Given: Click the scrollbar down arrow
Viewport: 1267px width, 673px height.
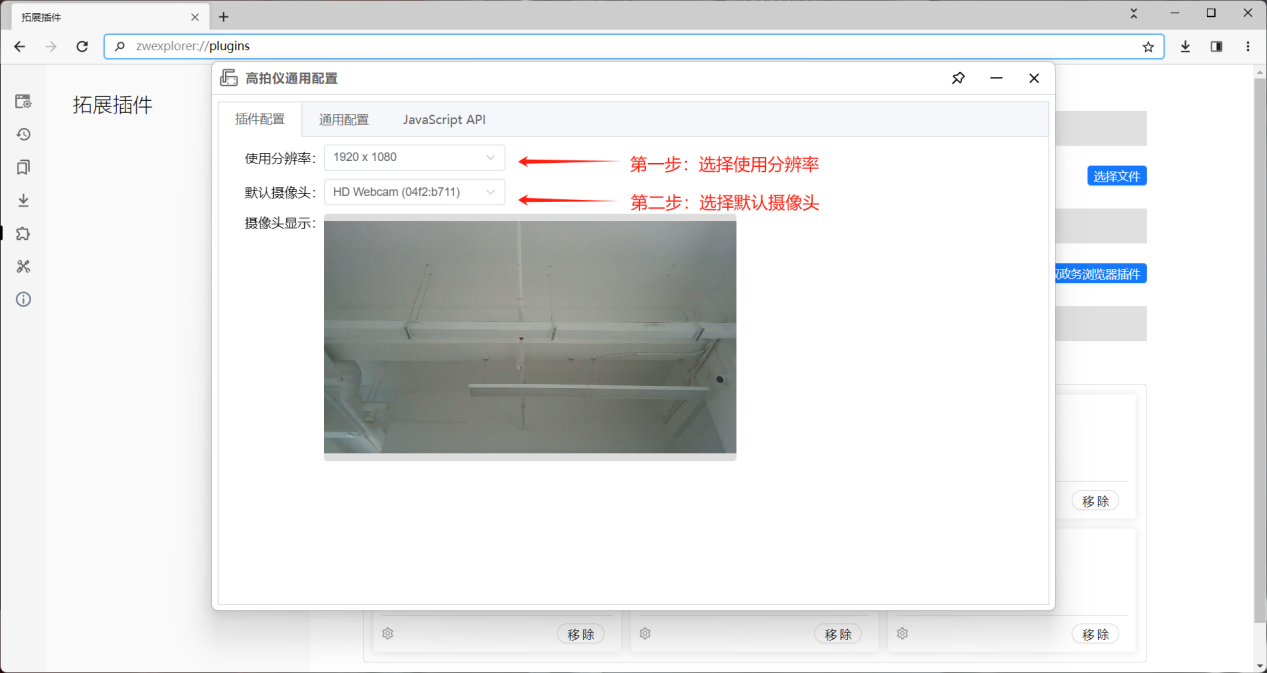Looking at the screenshot, I should tap(1259, 665).
